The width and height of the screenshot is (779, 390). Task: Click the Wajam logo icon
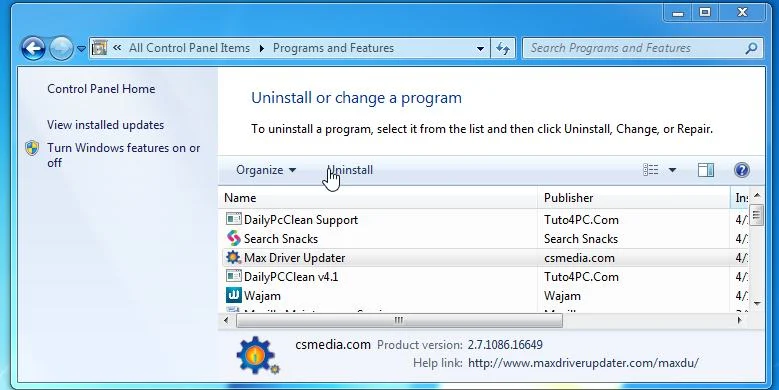234,295
